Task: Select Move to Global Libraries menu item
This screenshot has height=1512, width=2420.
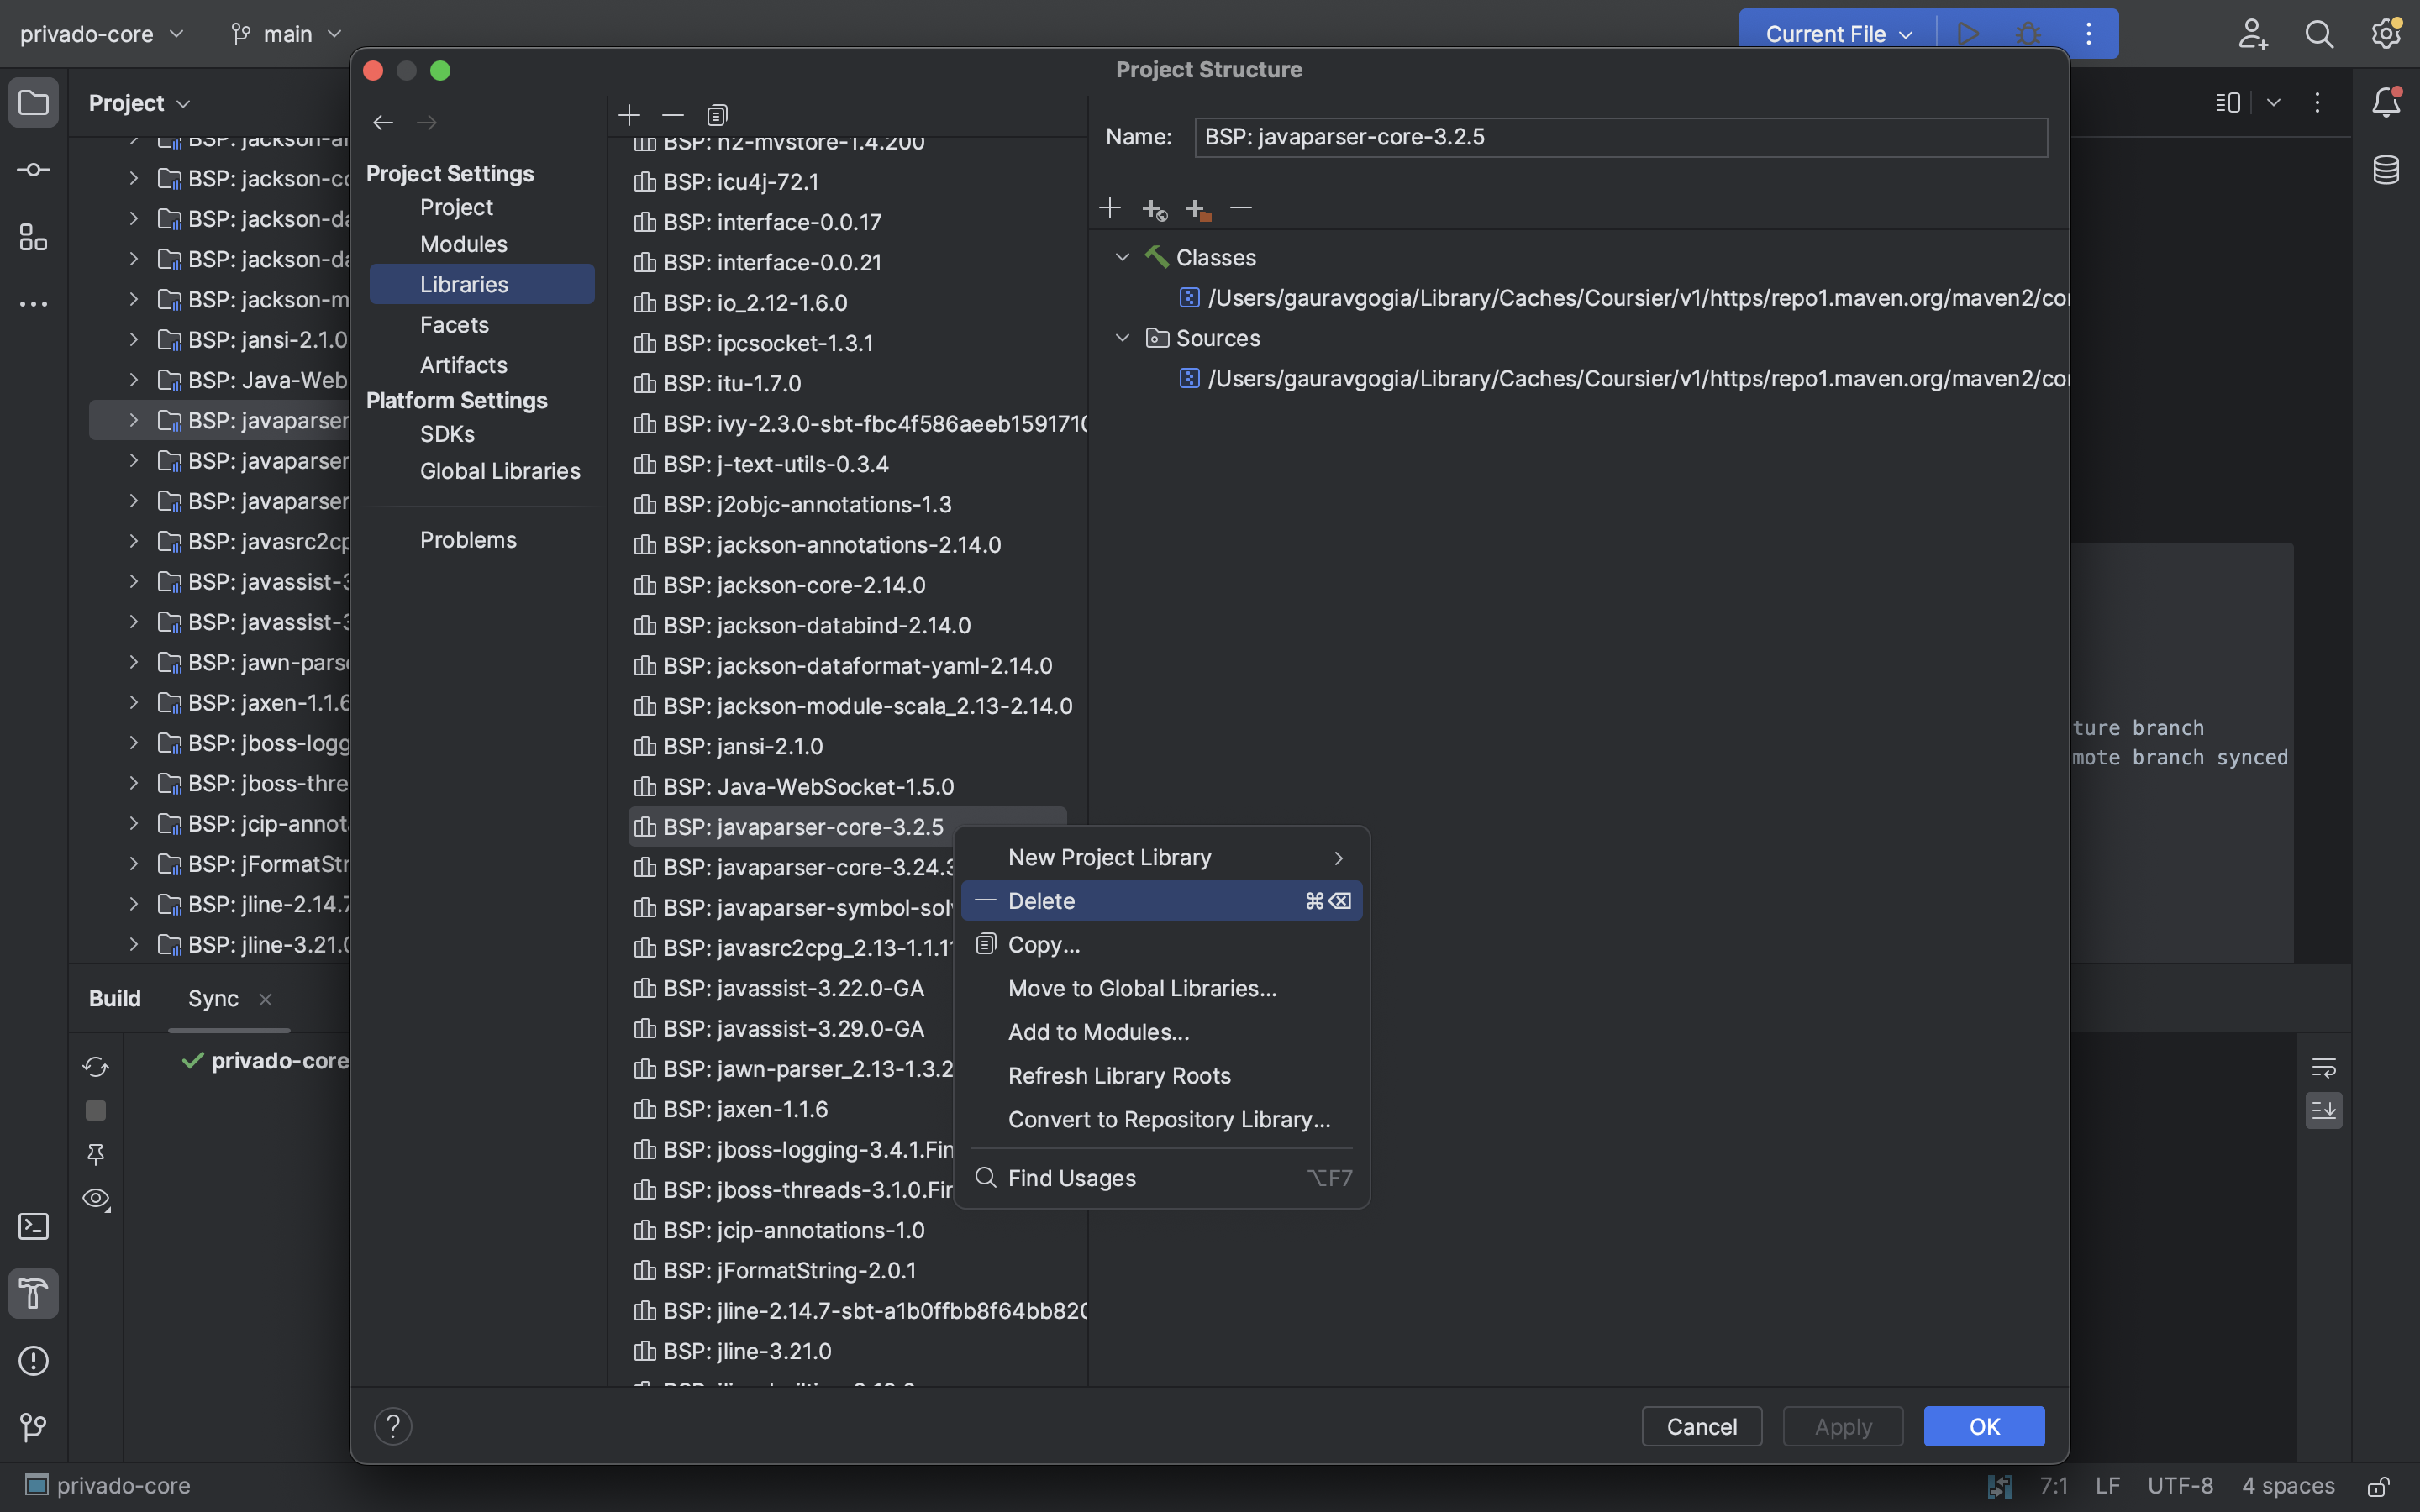Action: click(x=1142, y=988)
